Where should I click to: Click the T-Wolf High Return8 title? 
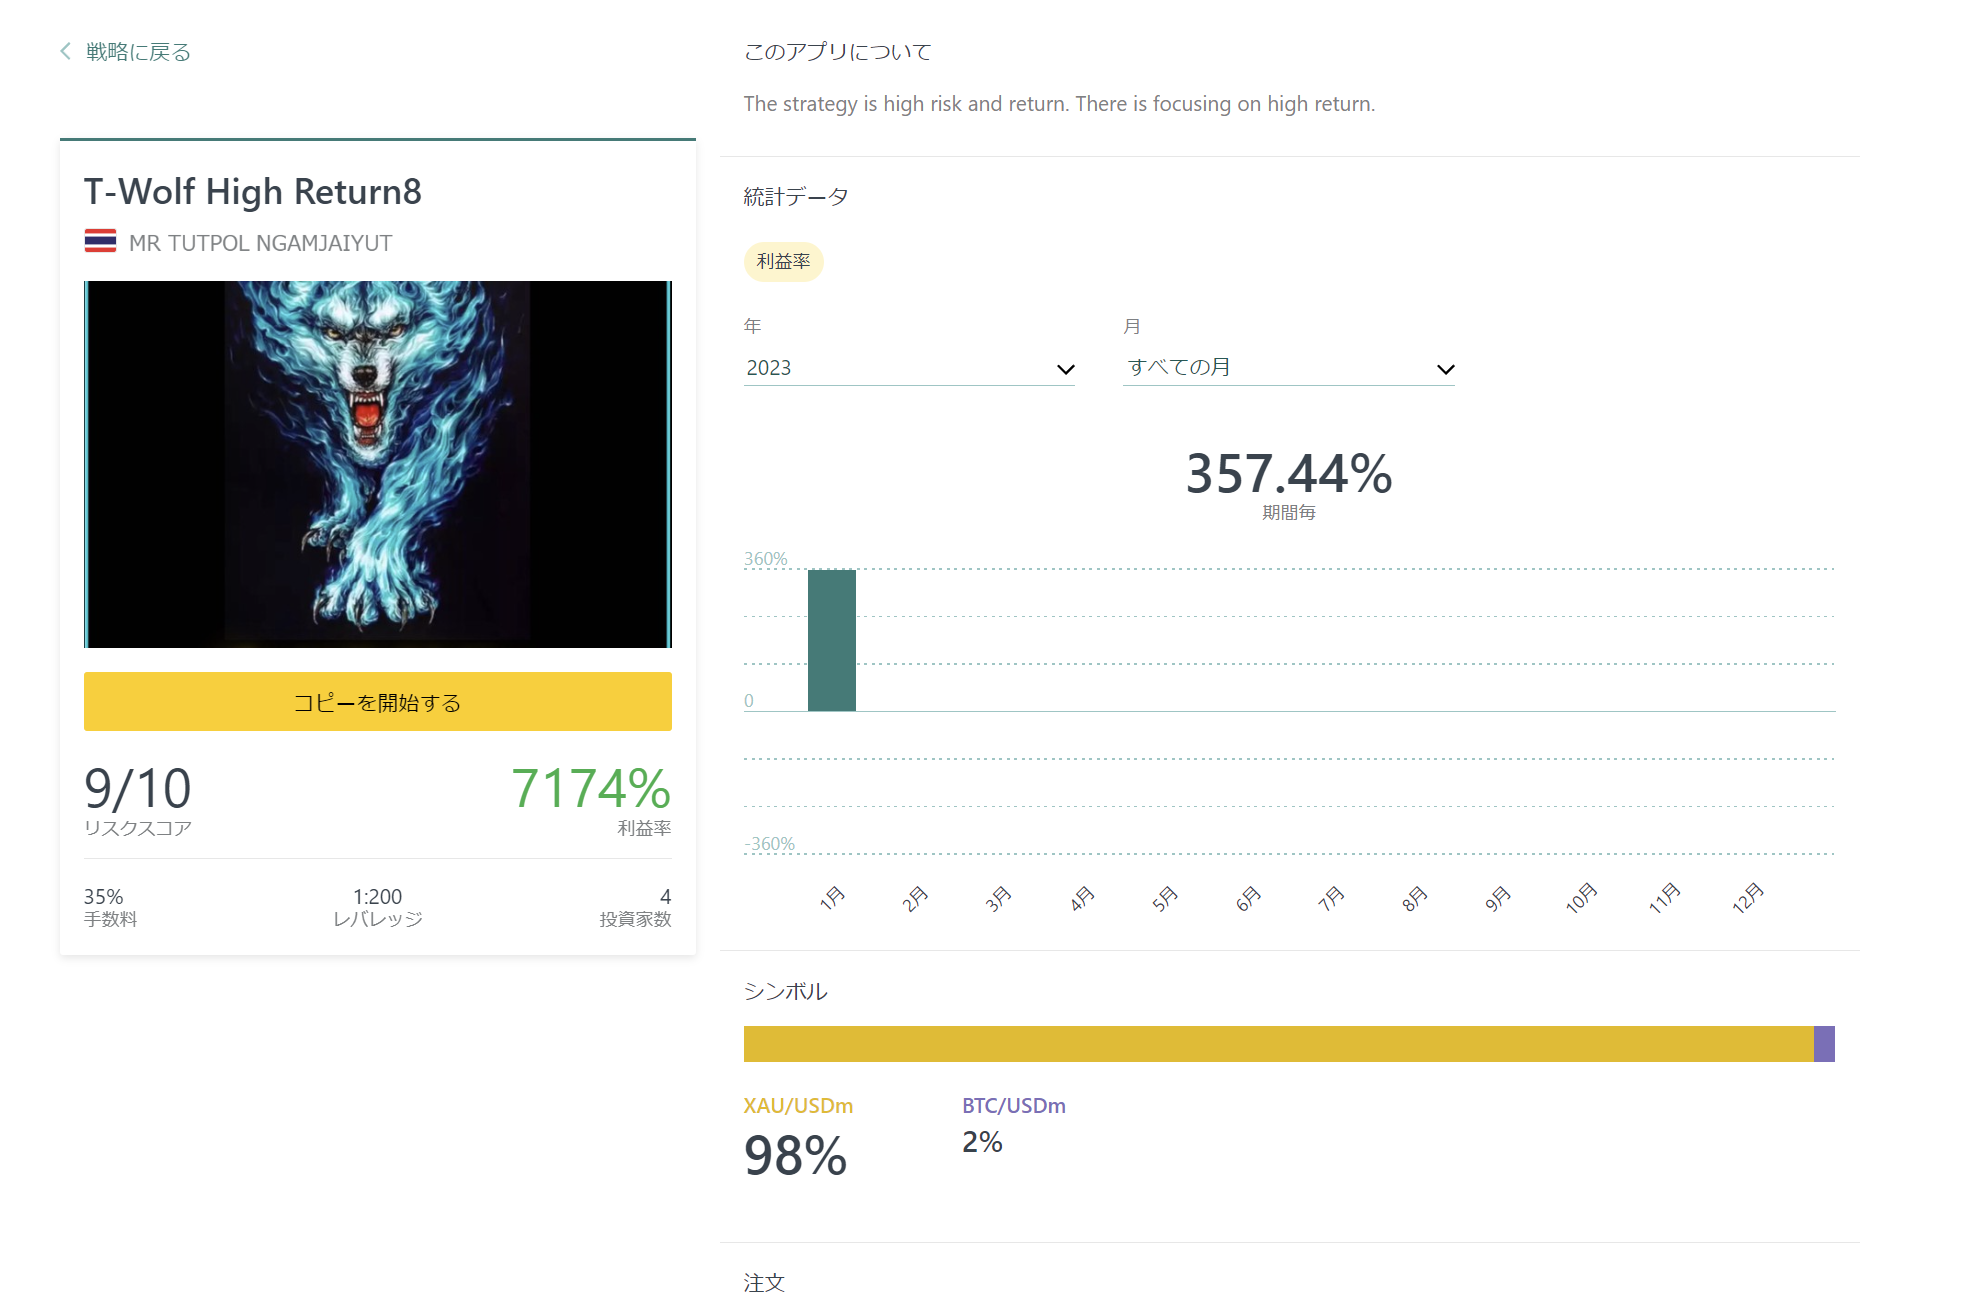[x=253, y=192]
